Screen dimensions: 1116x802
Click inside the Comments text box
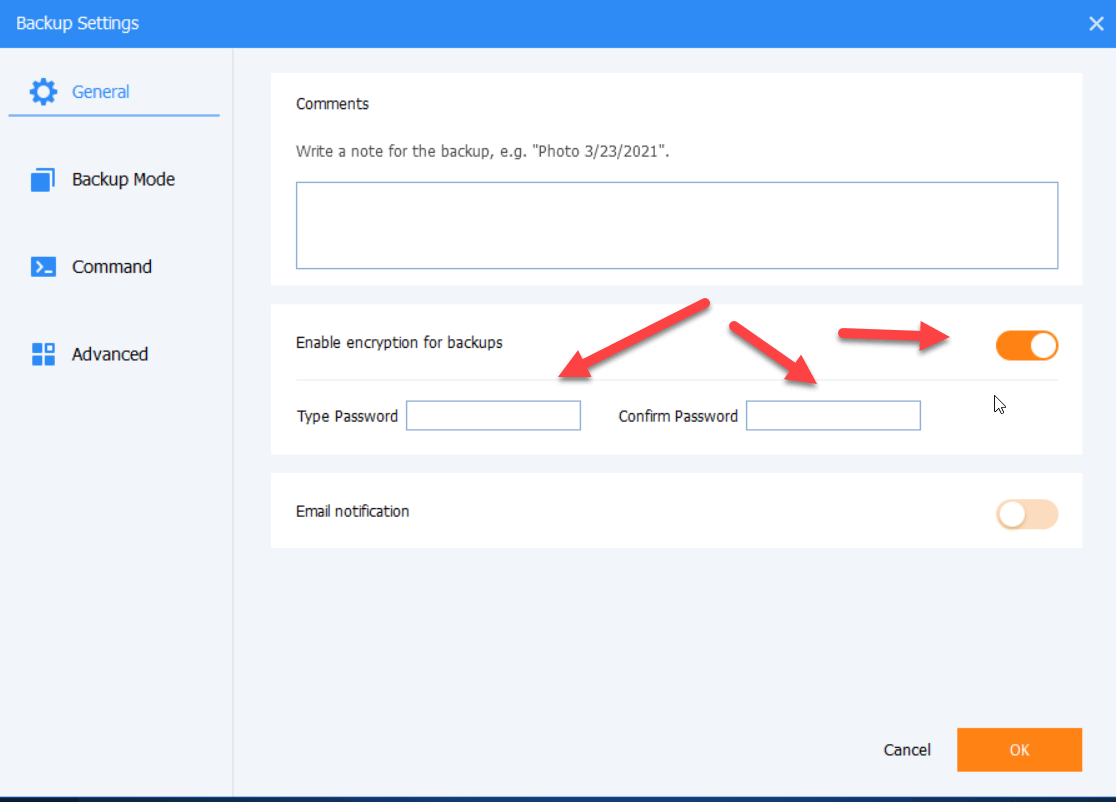677,226
